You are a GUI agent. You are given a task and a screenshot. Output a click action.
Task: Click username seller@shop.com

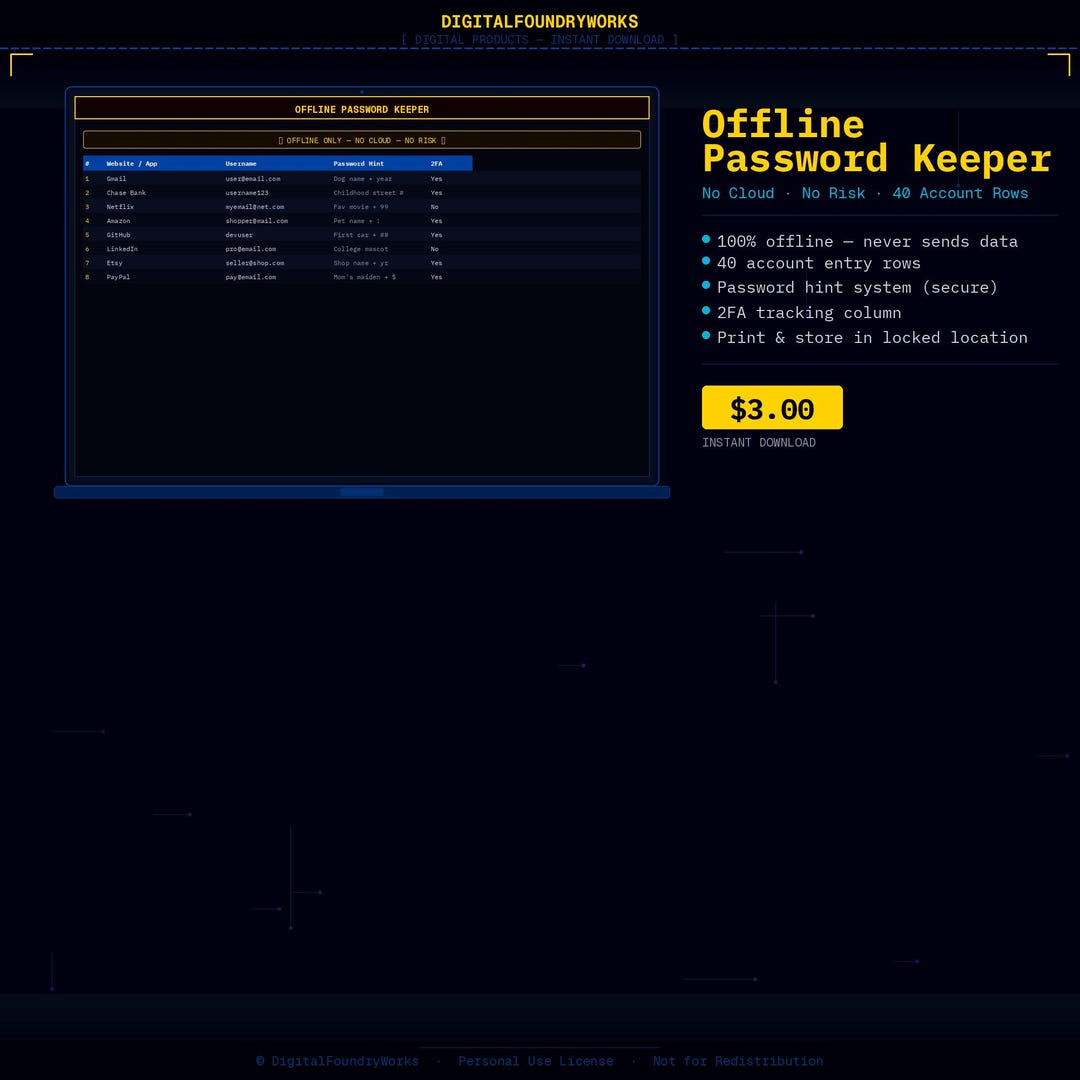click(x=254, y=263)
